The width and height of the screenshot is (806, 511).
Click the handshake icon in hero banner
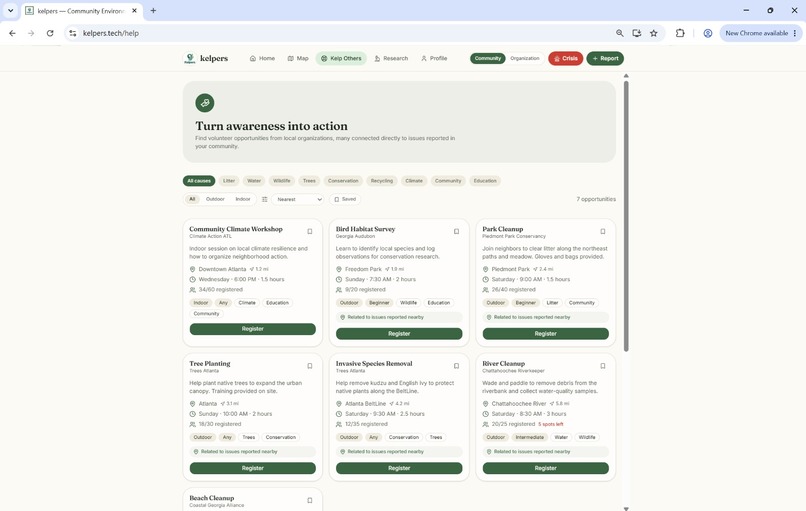click(205, 103)
